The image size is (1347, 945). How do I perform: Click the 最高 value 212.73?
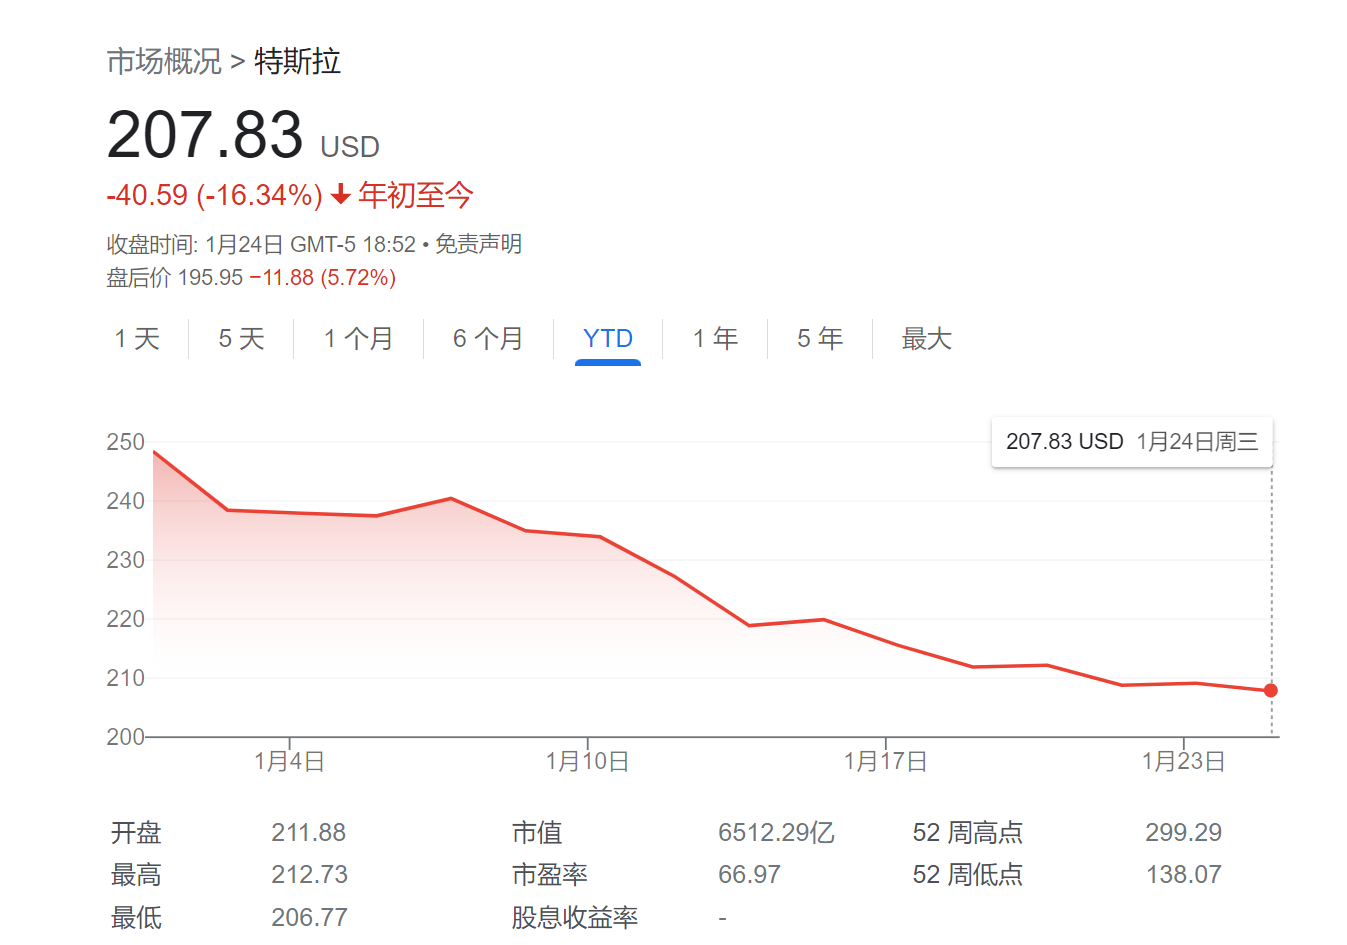[309, 875]
